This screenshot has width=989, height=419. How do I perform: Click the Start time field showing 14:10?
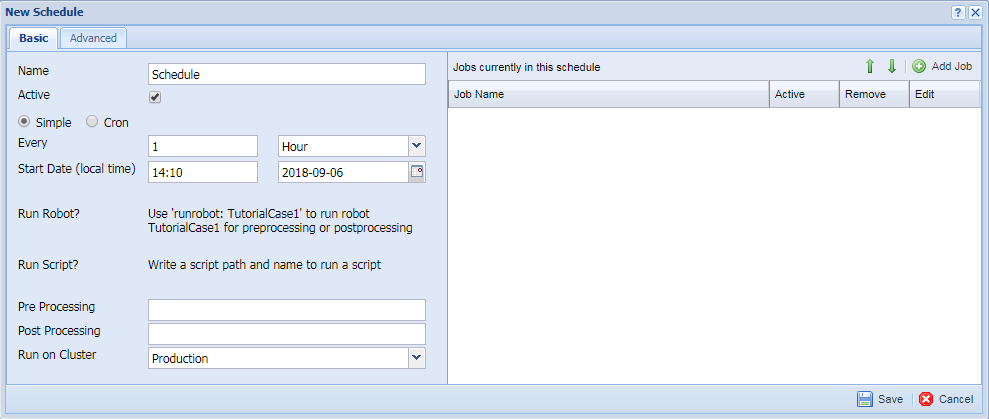(203, 172)
